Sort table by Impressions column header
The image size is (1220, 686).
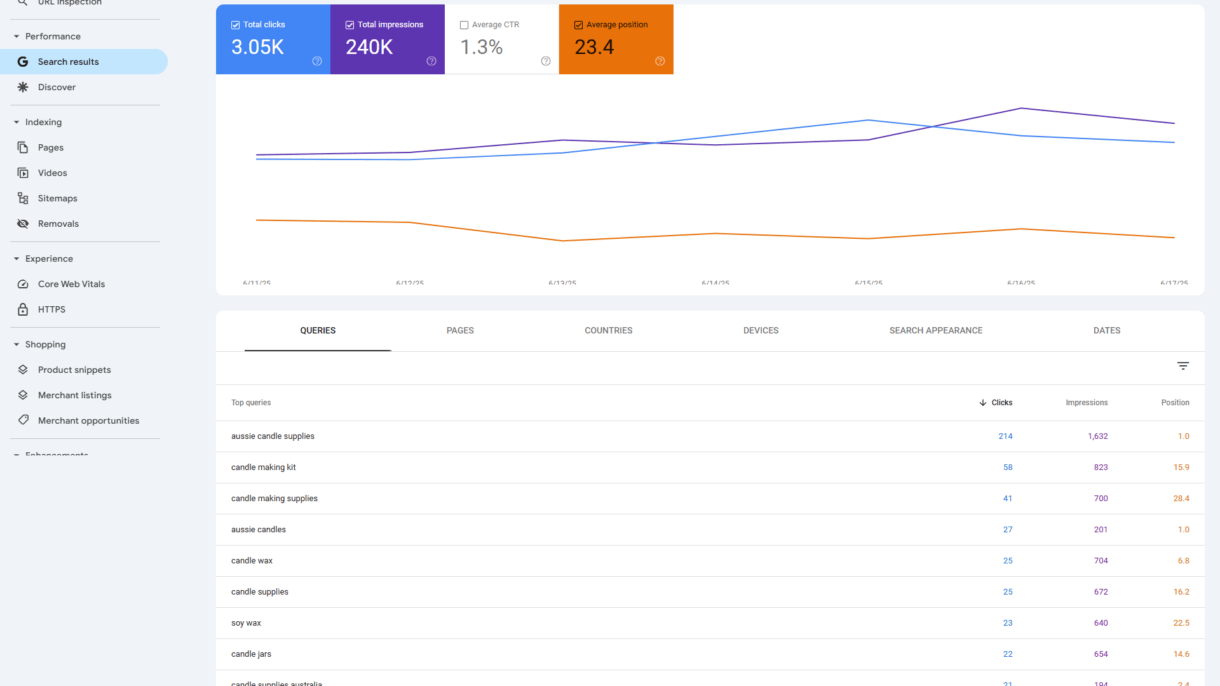click(x=1086, y=403)
